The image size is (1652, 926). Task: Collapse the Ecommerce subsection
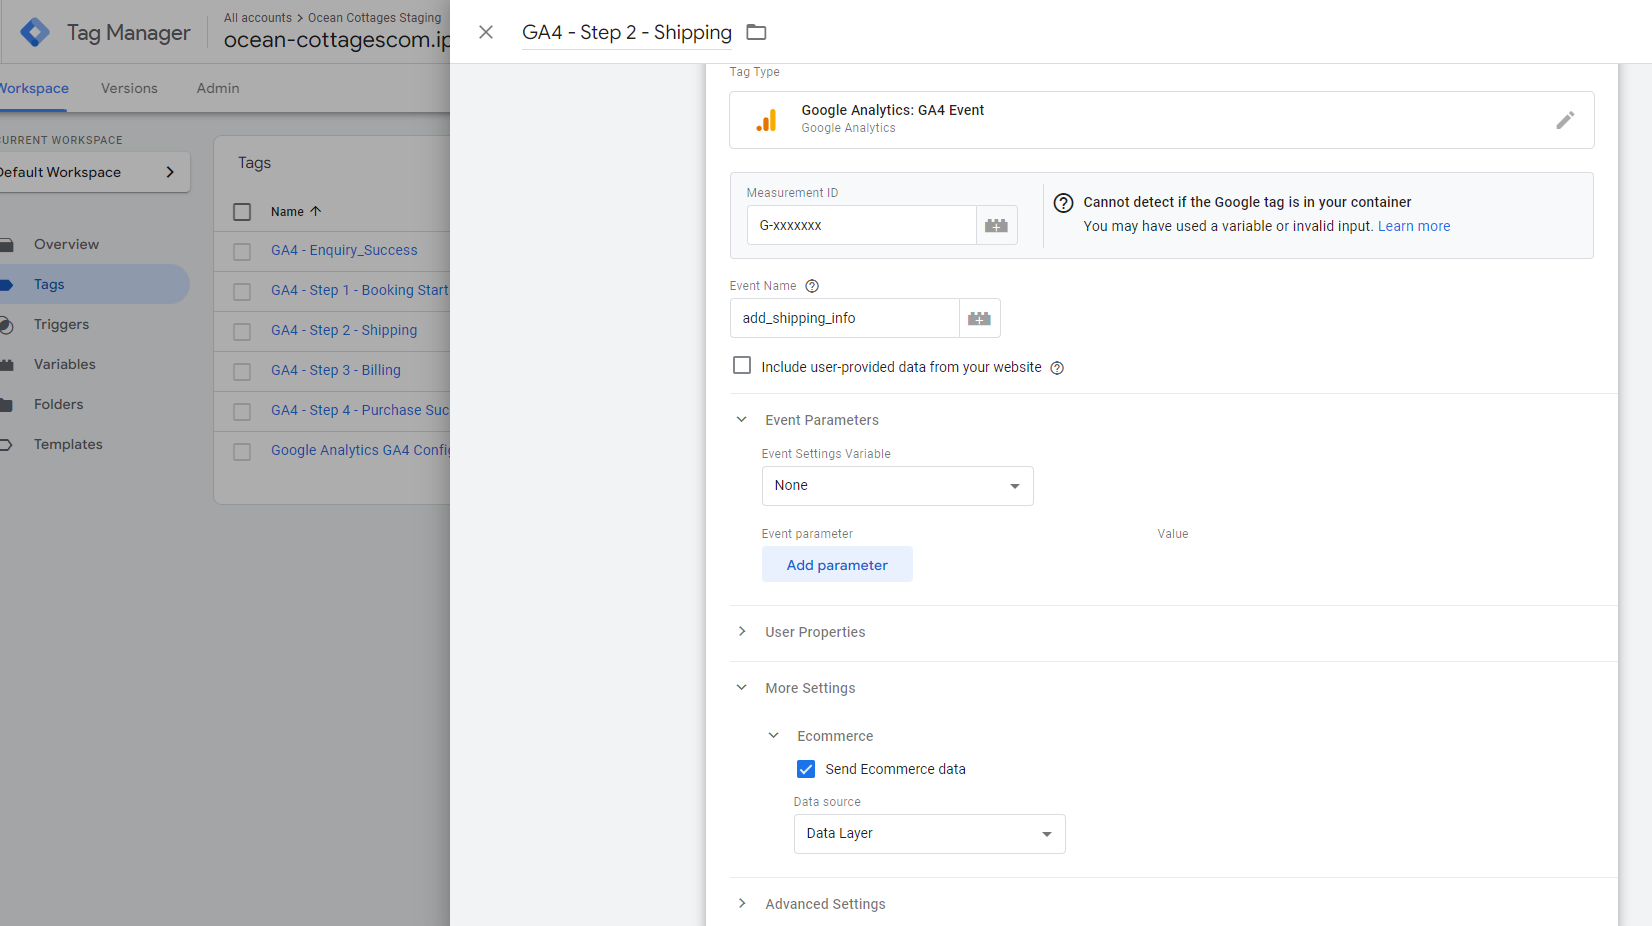(774, 736)
